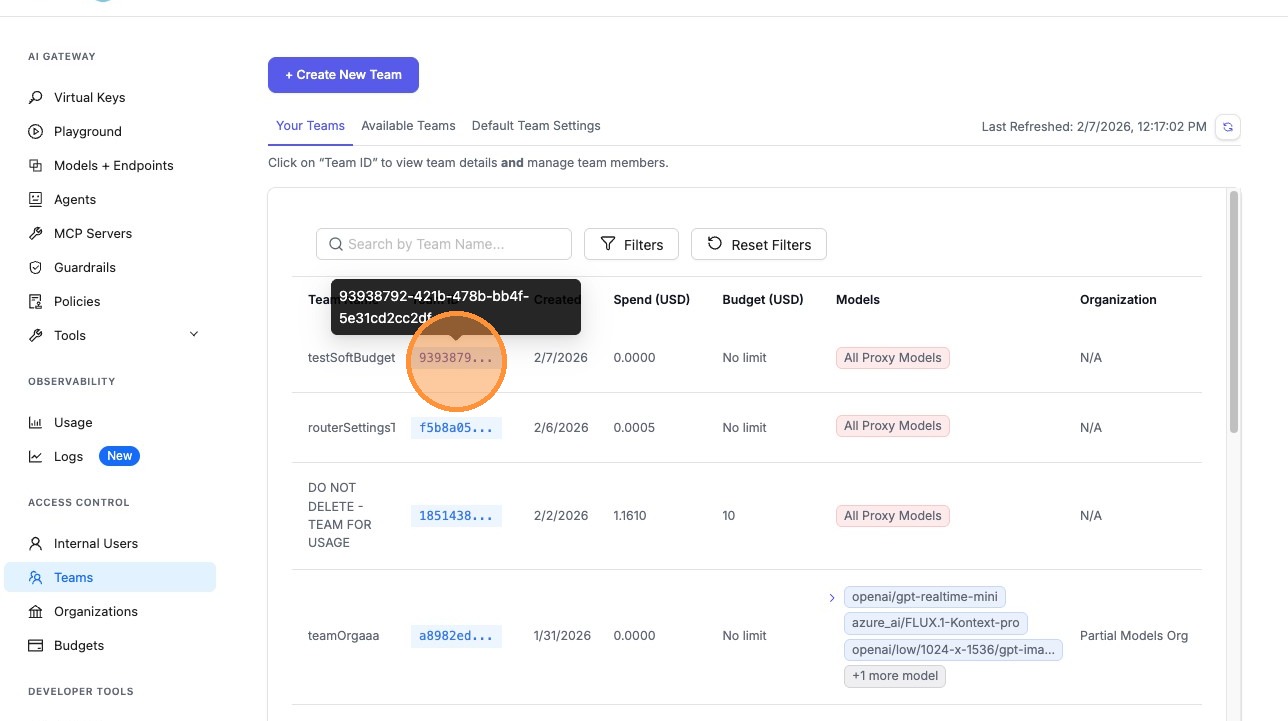1288x721 pixels.
Task: Click the refresh icon beside Last Refreshed
Action: [x=1228, y=127]
